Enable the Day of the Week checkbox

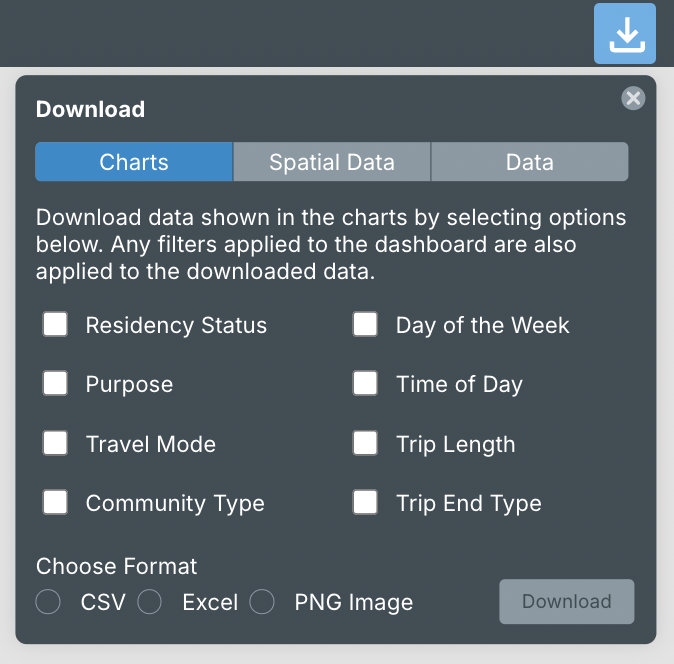(x=366, y=325)
